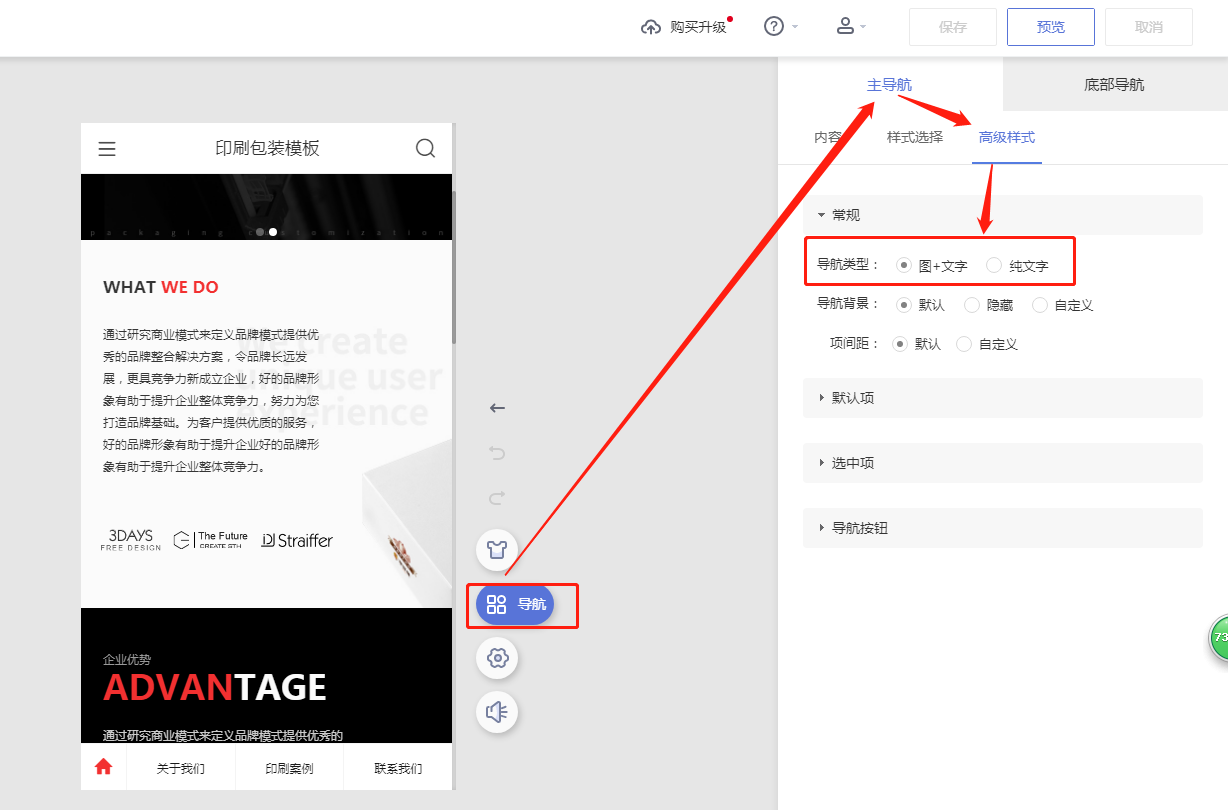This screenshot has height=810, width=1228.
Task: Click the Straiffer logo in preview
Action: pos(297,541)
